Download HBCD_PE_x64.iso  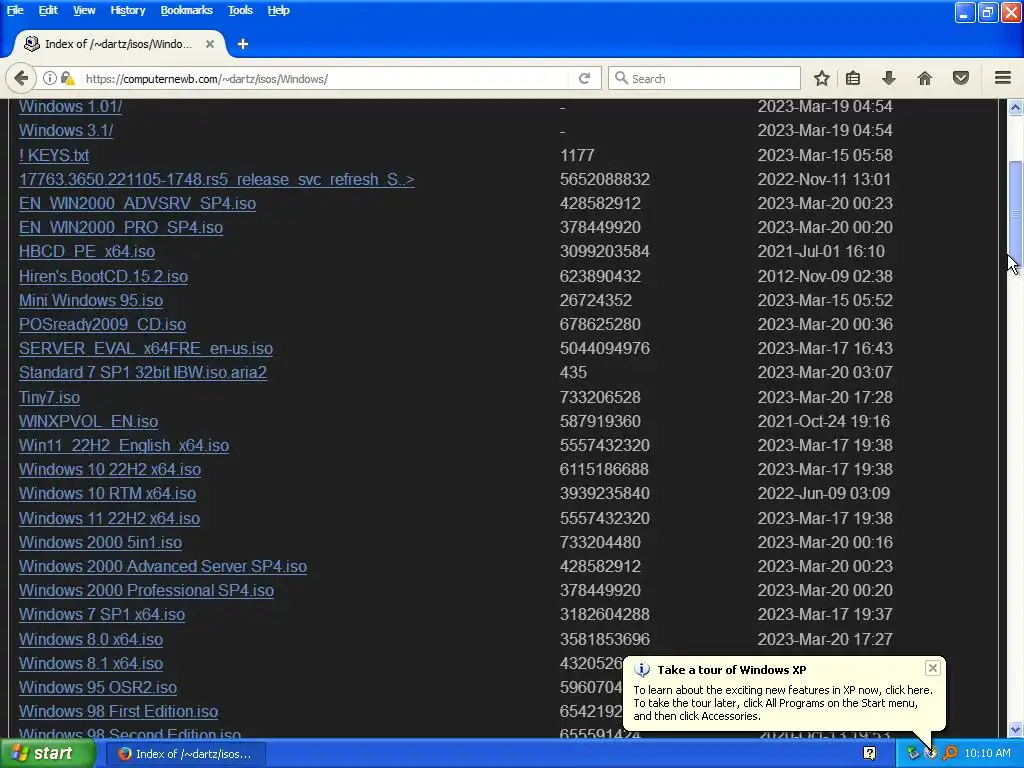[x=87, y=252]
